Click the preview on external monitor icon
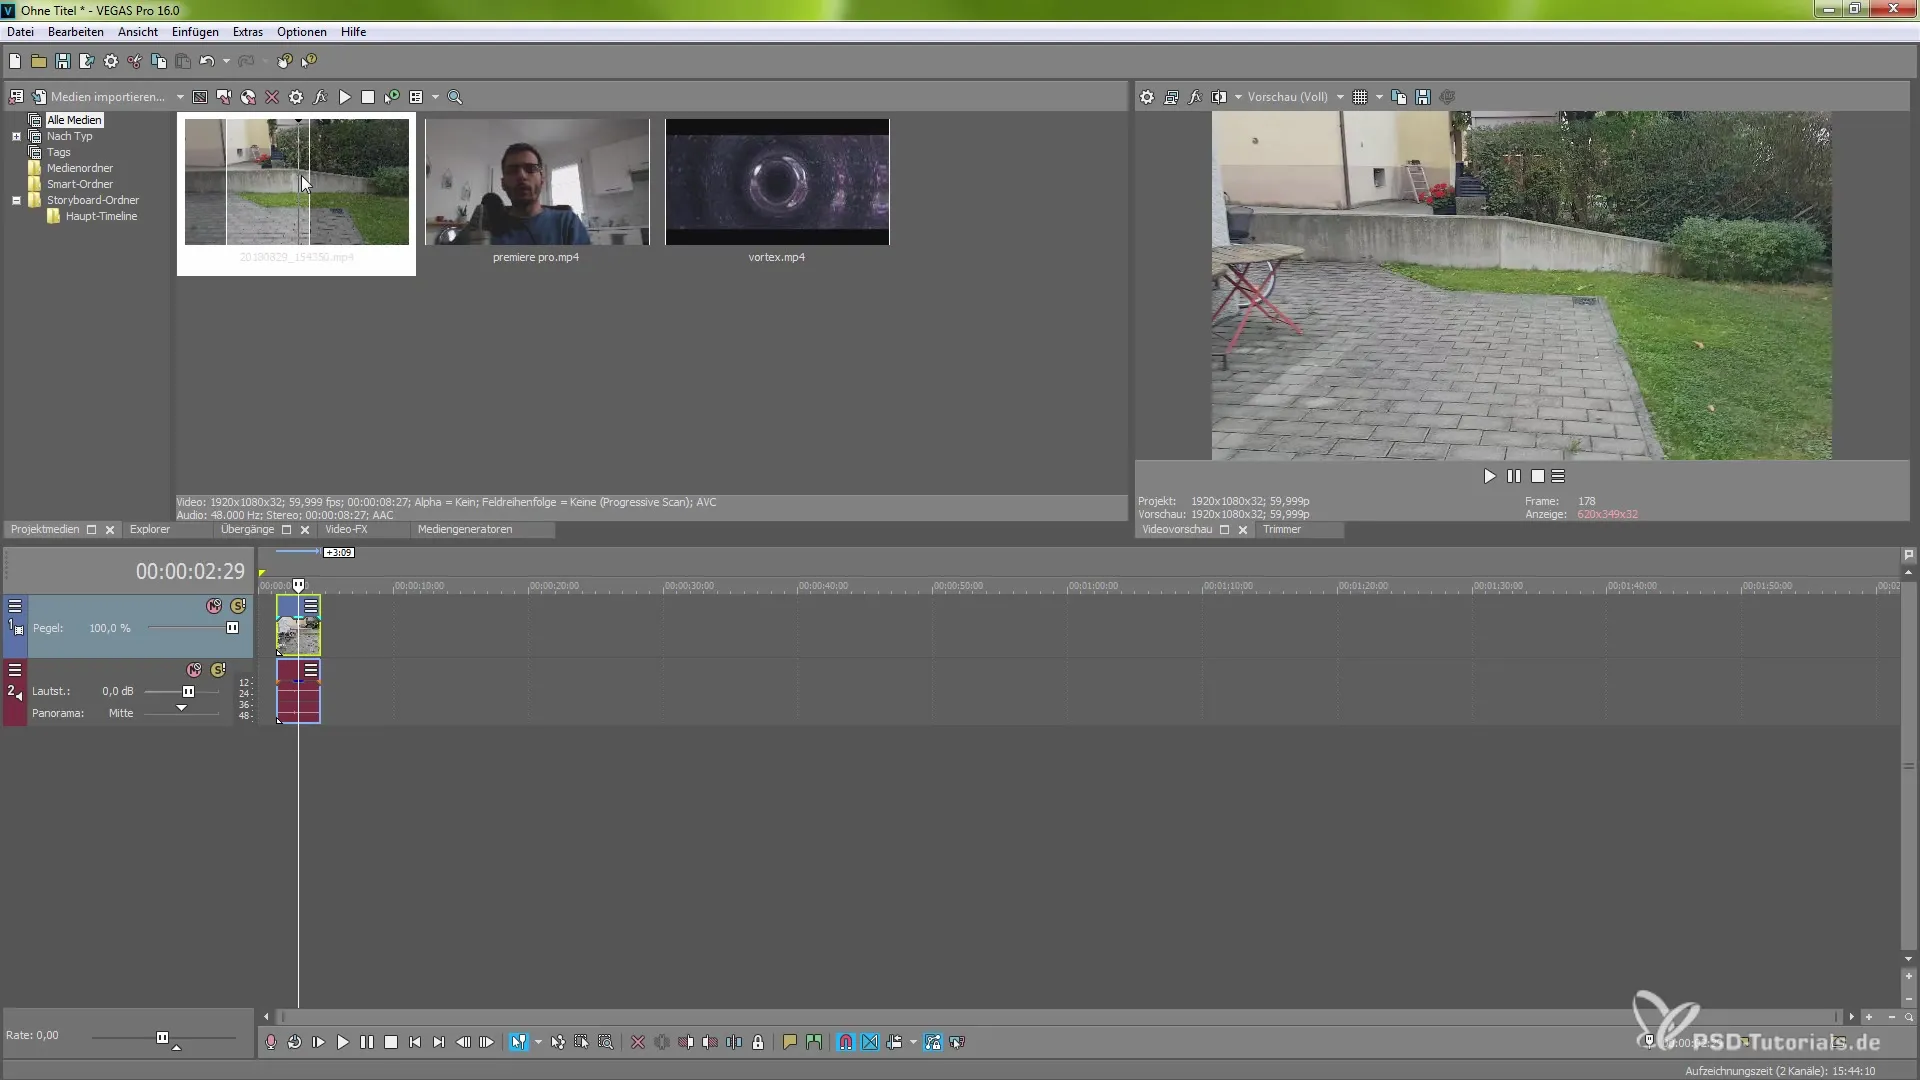 [1171, 97]
